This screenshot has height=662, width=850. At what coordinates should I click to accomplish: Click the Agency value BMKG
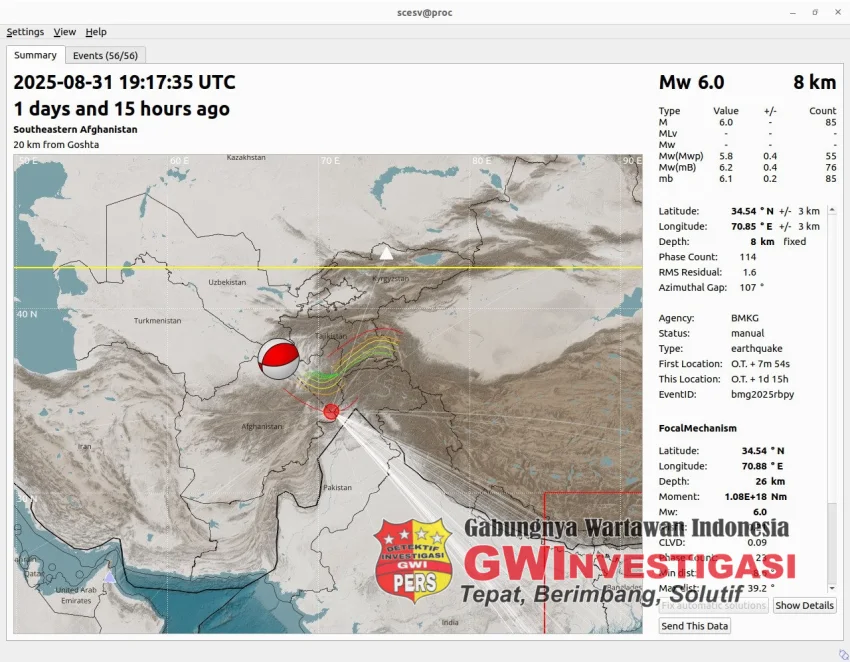[x=744, y=318]
